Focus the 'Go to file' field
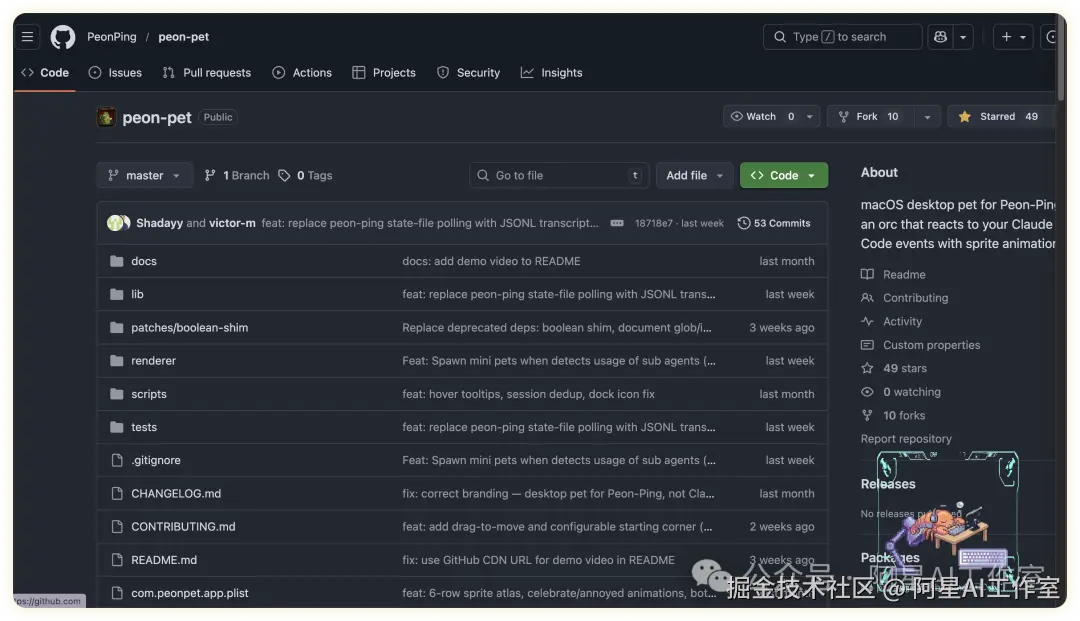Screen dimensions: 1080x621 pyautogui.click(x=559, y=175)
